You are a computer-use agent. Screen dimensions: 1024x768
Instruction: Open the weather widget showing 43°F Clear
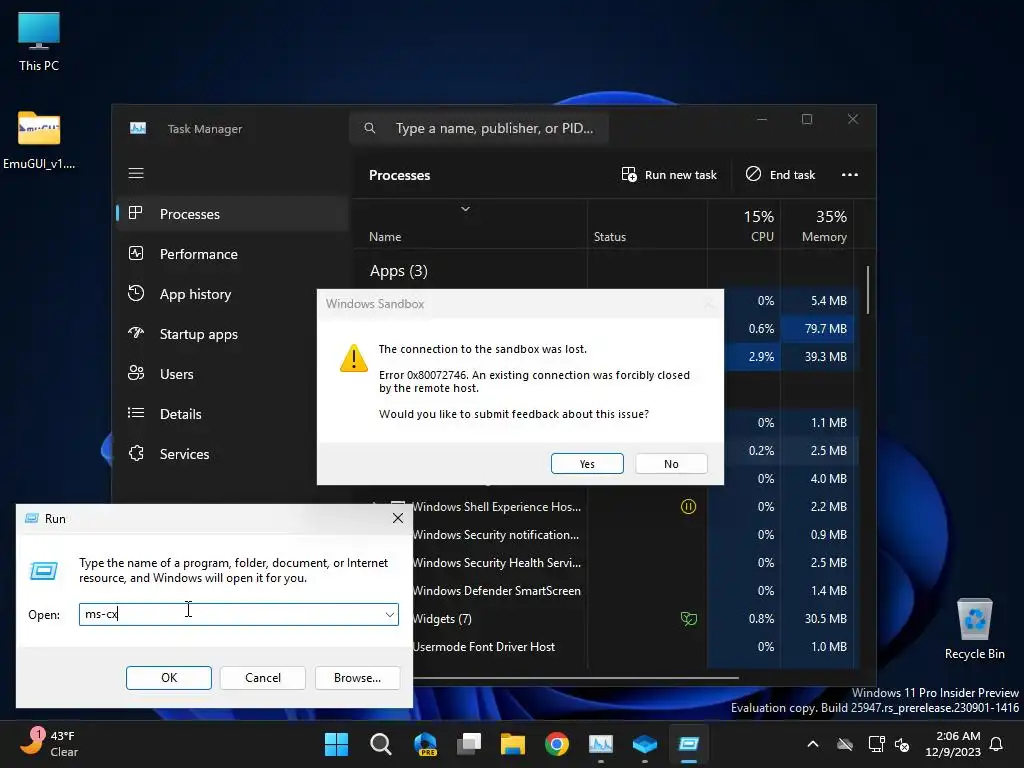49,743
